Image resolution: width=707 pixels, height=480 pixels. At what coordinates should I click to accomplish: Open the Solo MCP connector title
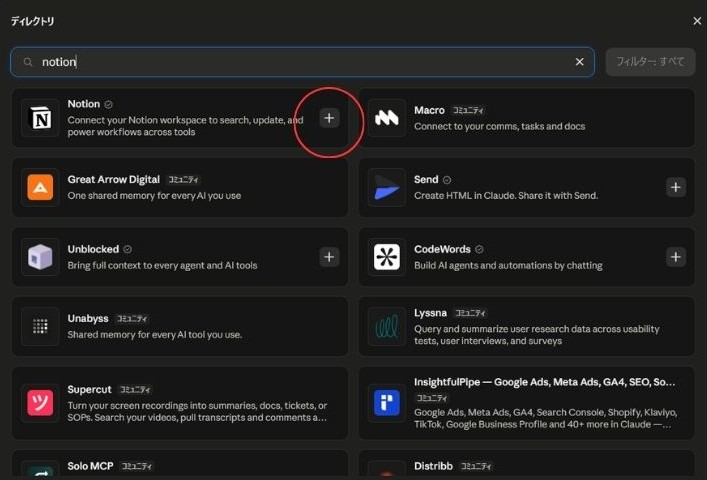90,466
